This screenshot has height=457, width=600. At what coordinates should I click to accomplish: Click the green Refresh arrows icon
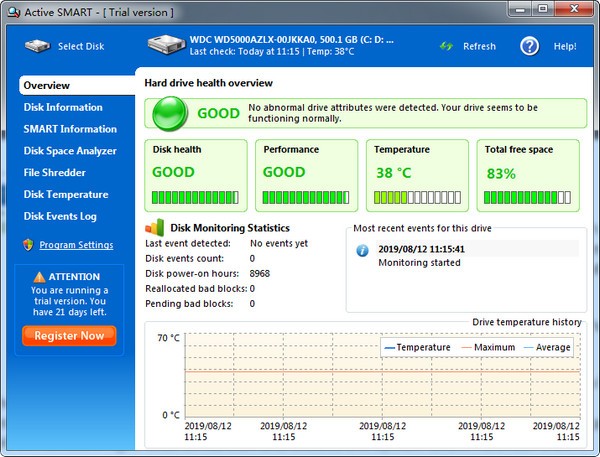[x=446, y=46]
